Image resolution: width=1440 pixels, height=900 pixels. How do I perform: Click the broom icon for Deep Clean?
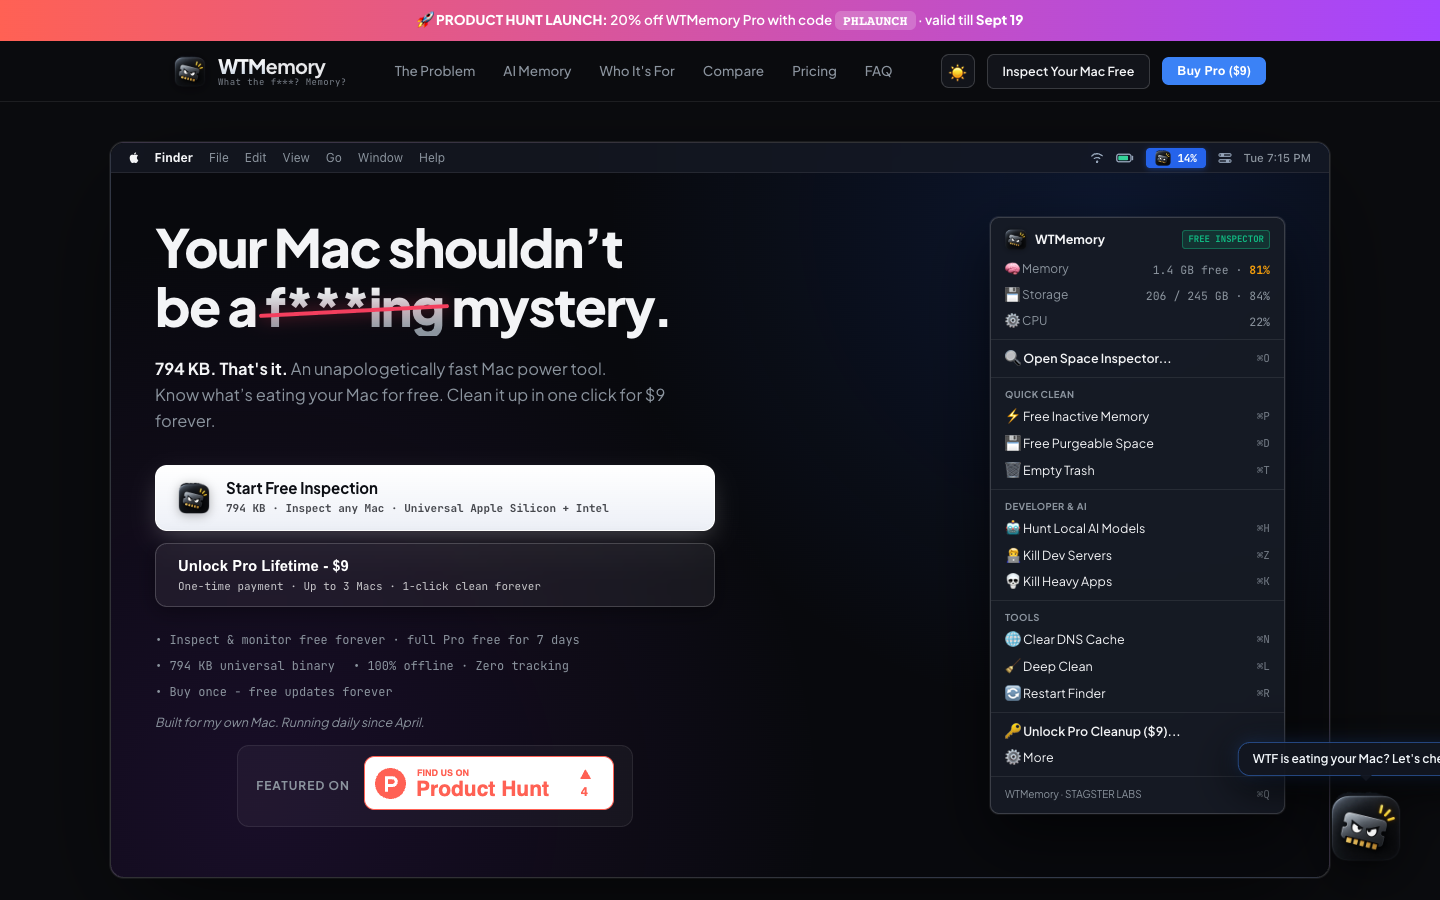(x=1012, y=666)
